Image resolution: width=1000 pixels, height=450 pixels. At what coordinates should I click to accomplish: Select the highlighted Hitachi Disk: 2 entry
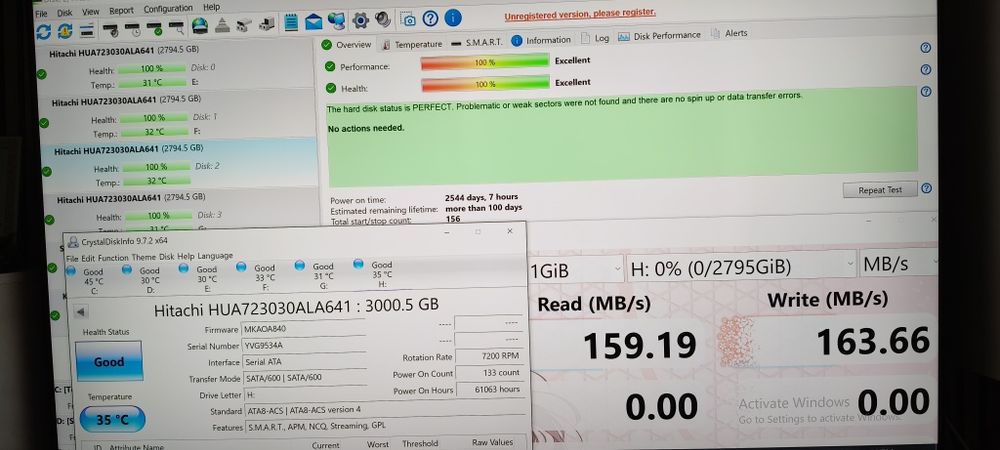180,164
